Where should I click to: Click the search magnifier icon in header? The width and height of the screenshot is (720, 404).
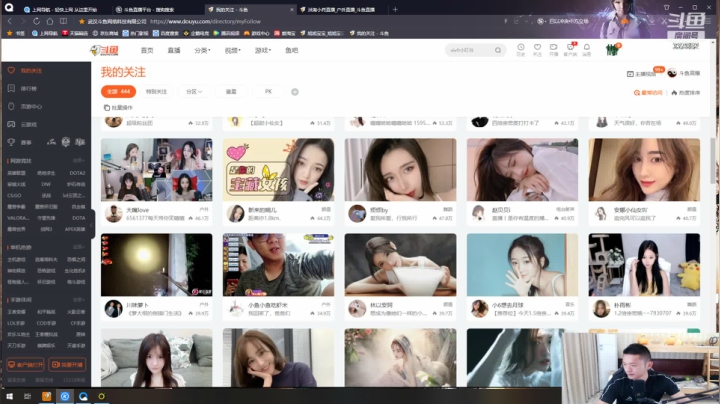[498, 50]
